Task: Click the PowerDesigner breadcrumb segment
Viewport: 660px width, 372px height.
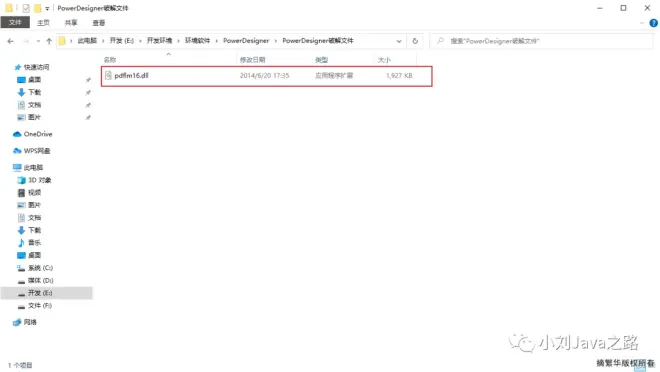Action: coord(246,40)
